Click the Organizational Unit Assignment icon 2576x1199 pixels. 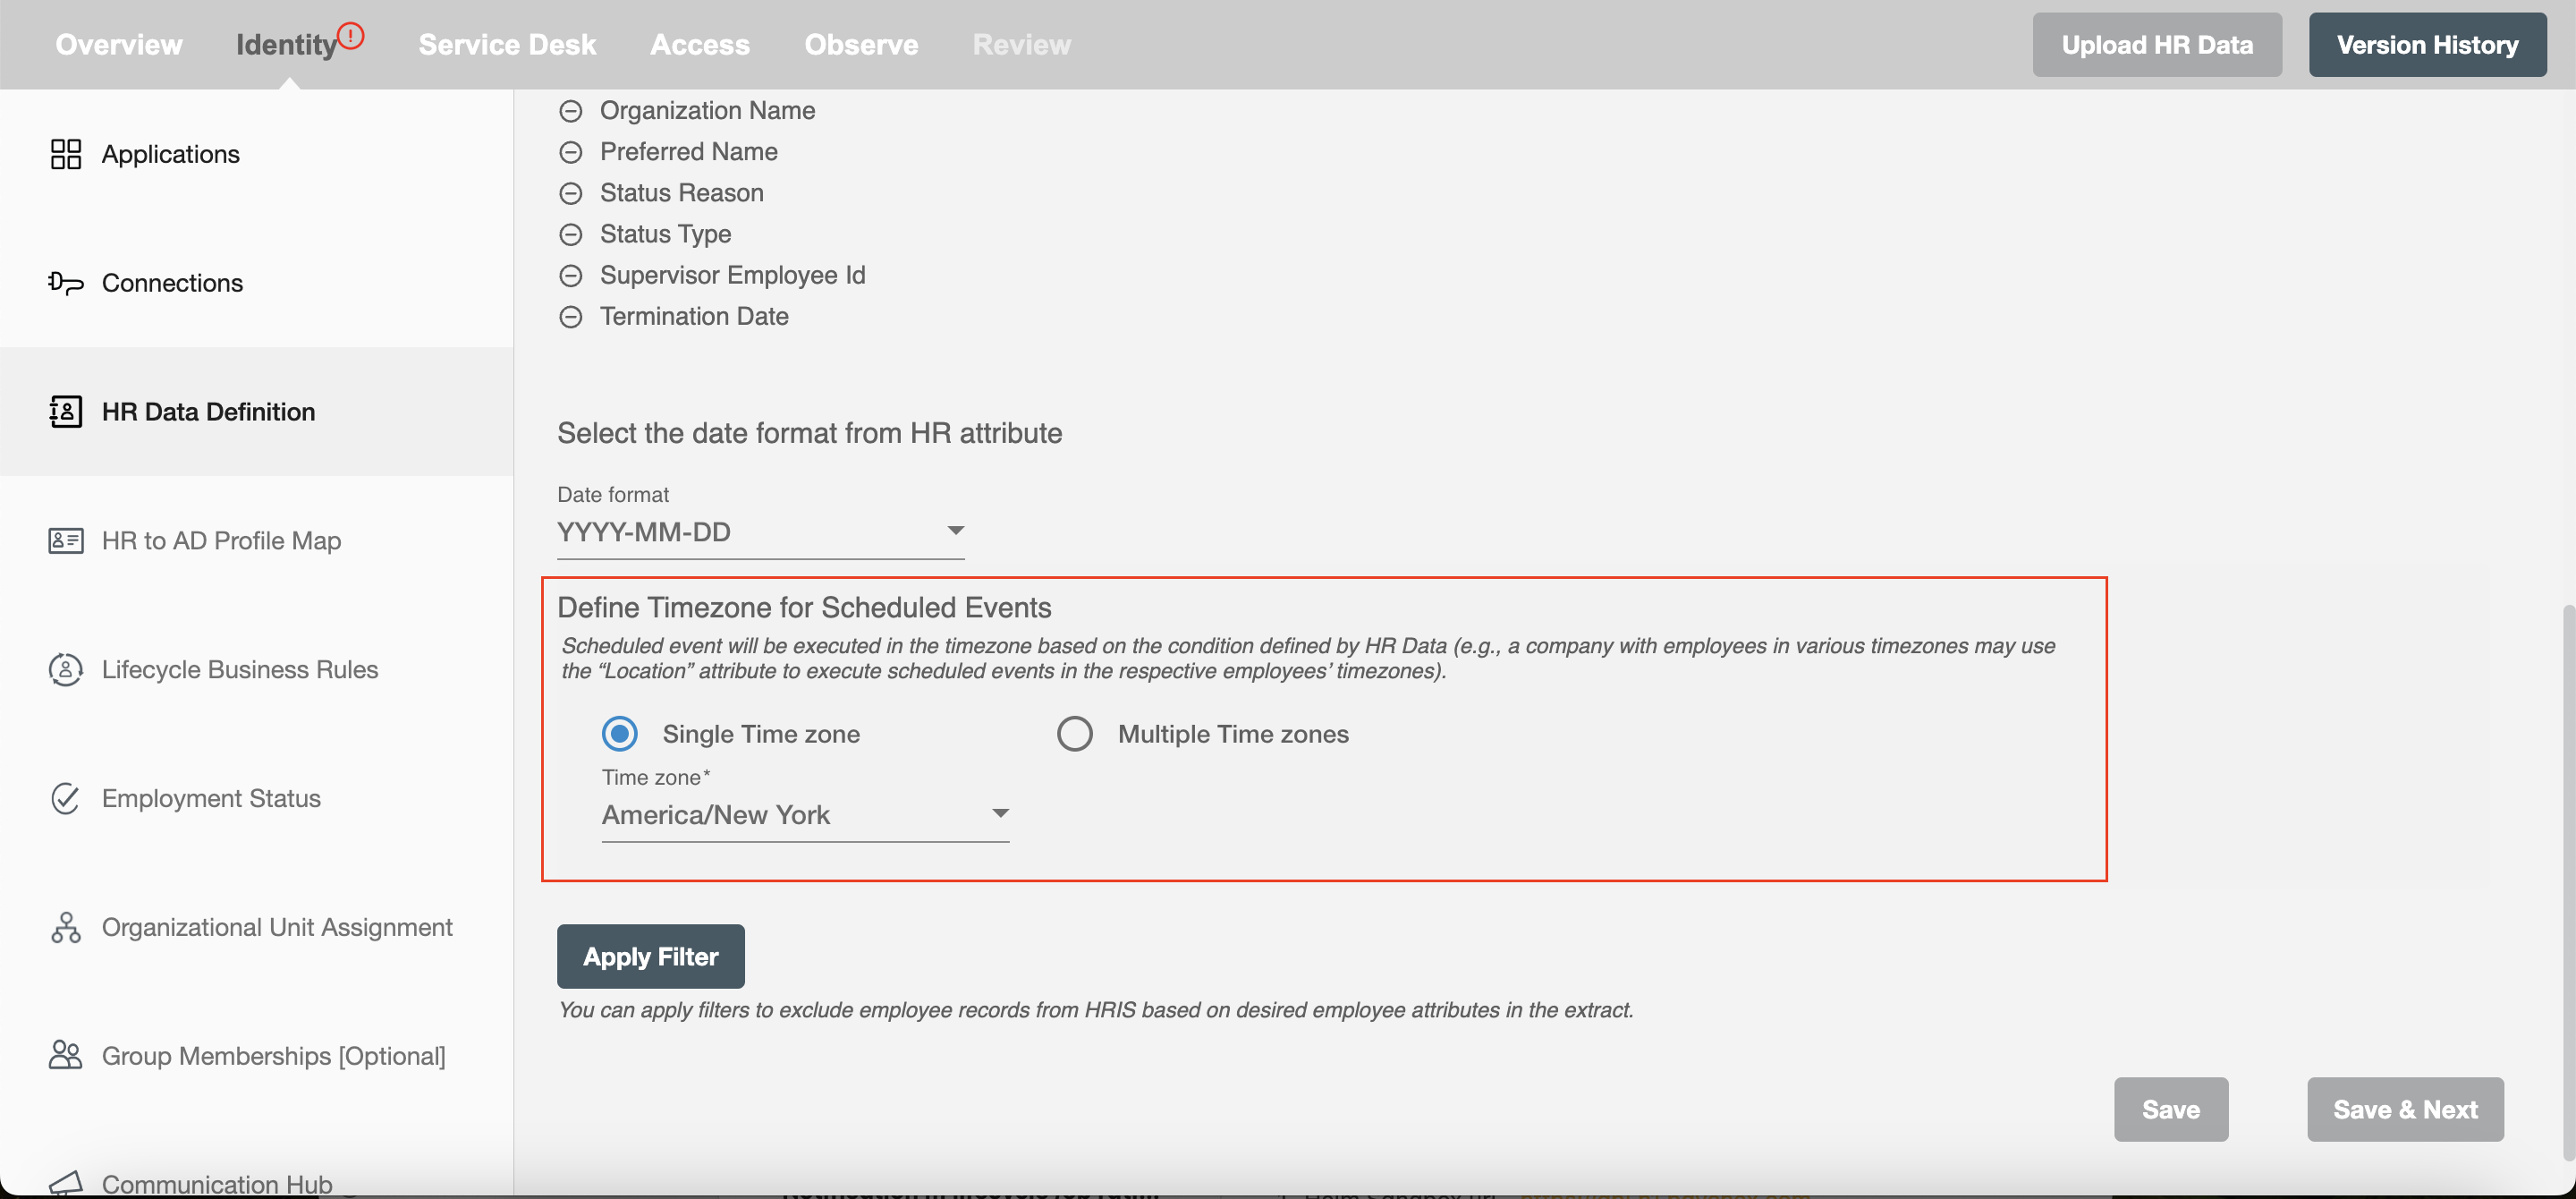tap(64, 926)
